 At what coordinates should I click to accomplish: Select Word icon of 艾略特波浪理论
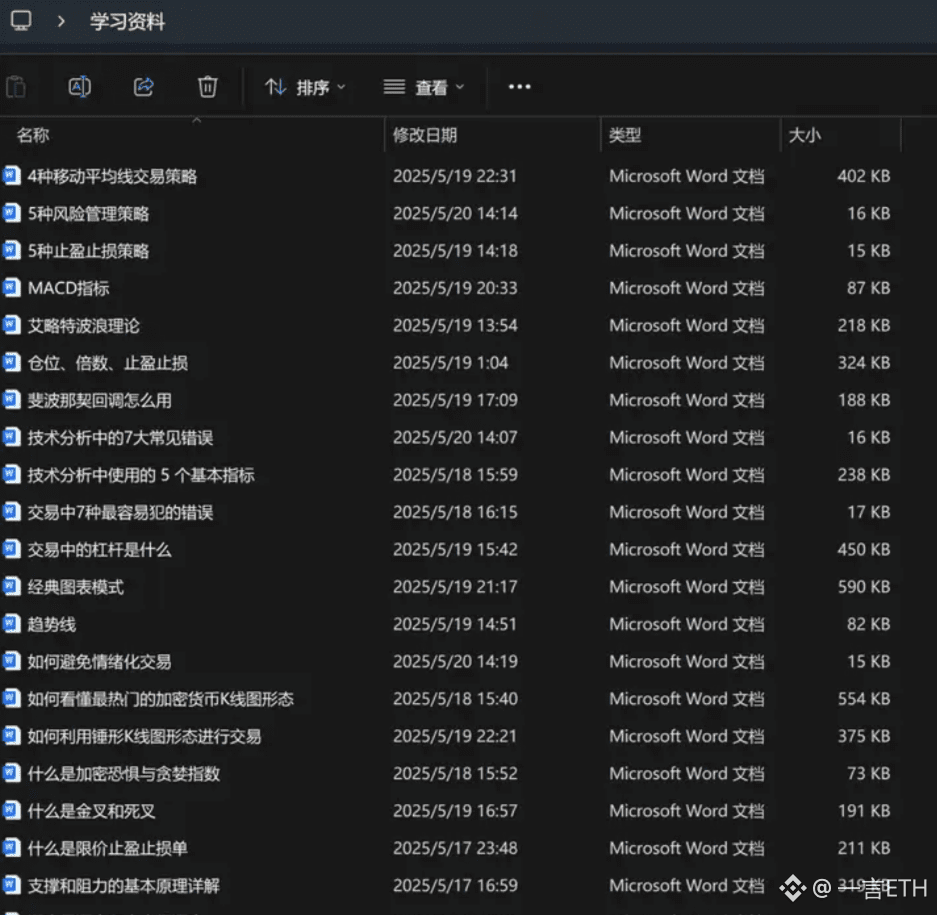click(x=11, y=326)
